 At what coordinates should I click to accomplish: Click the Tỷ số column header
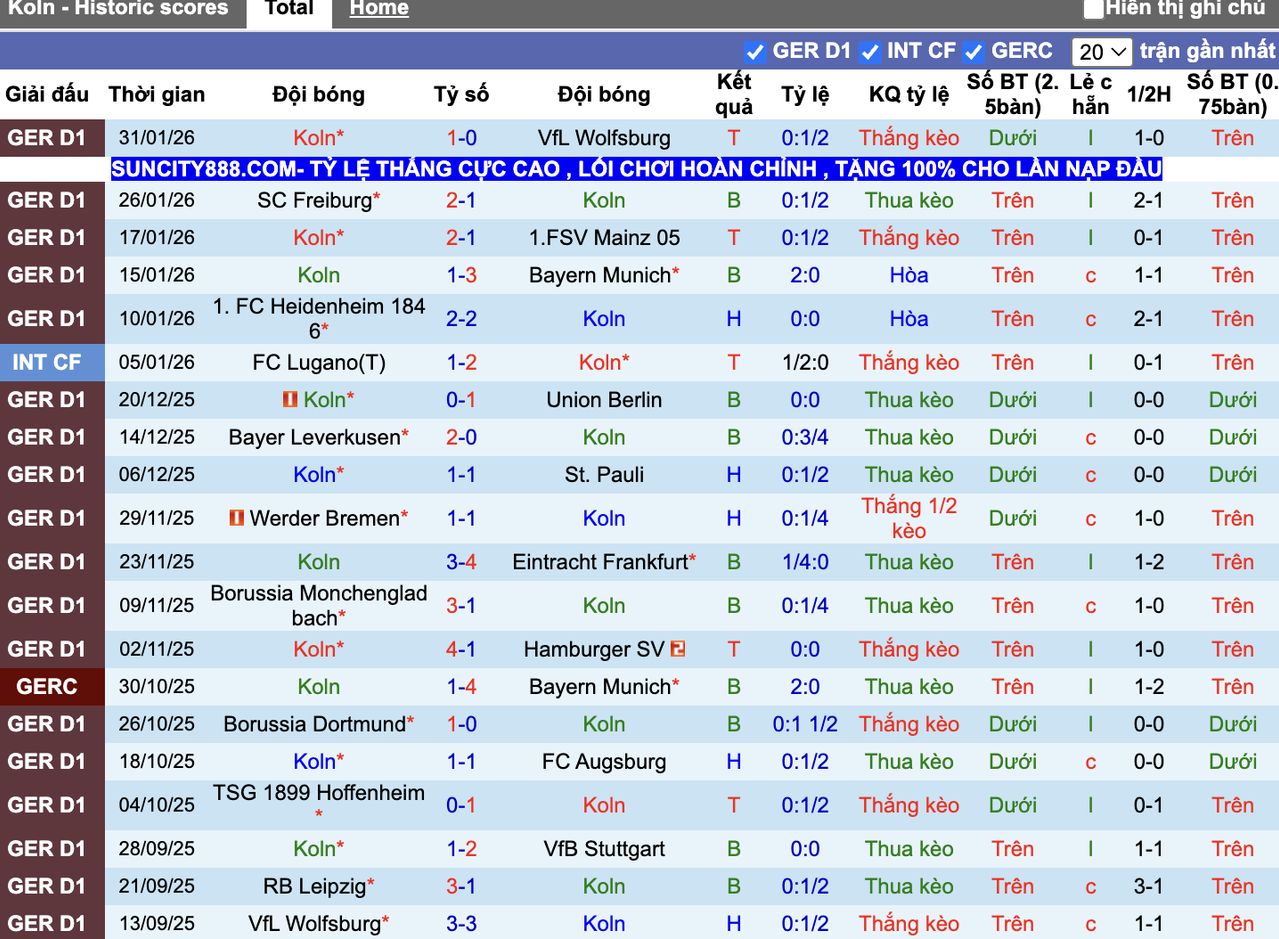tap(461, 95)
